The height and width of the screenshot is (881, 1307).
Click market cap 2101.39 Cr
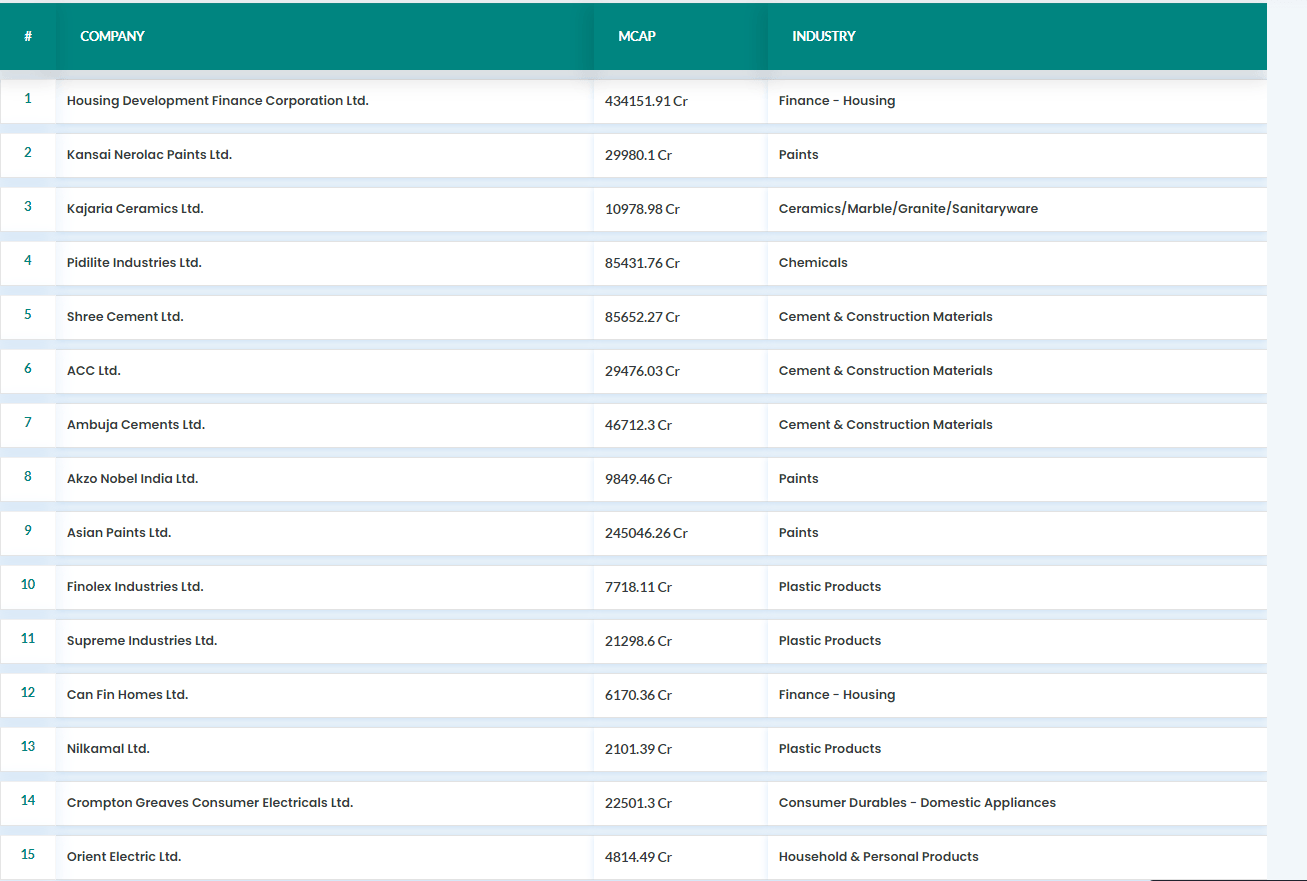tap(638, 749)
